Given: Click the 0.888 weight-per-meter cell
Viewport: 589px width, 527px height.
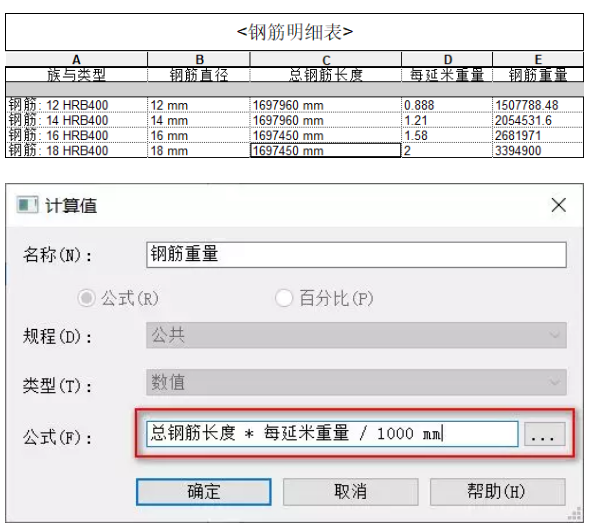Looking at the screenshot, I should point(447,105).
